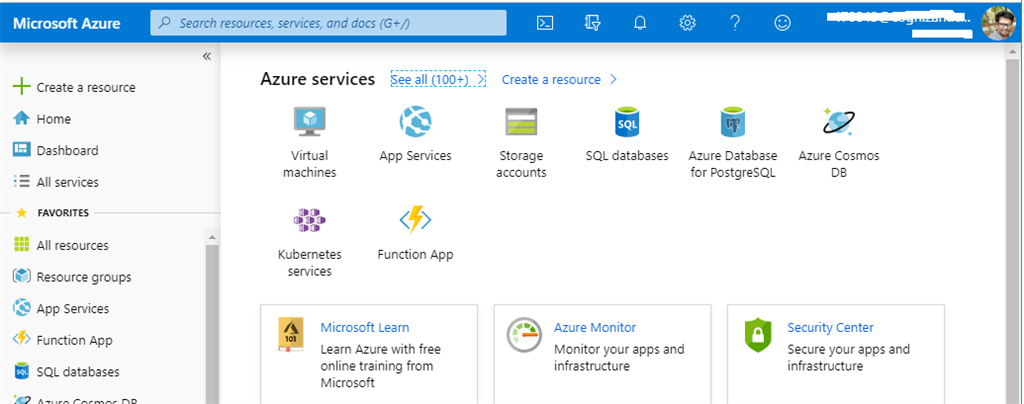
Task: Click the Dashboard icon in sidebar
Action: (22, 149)
